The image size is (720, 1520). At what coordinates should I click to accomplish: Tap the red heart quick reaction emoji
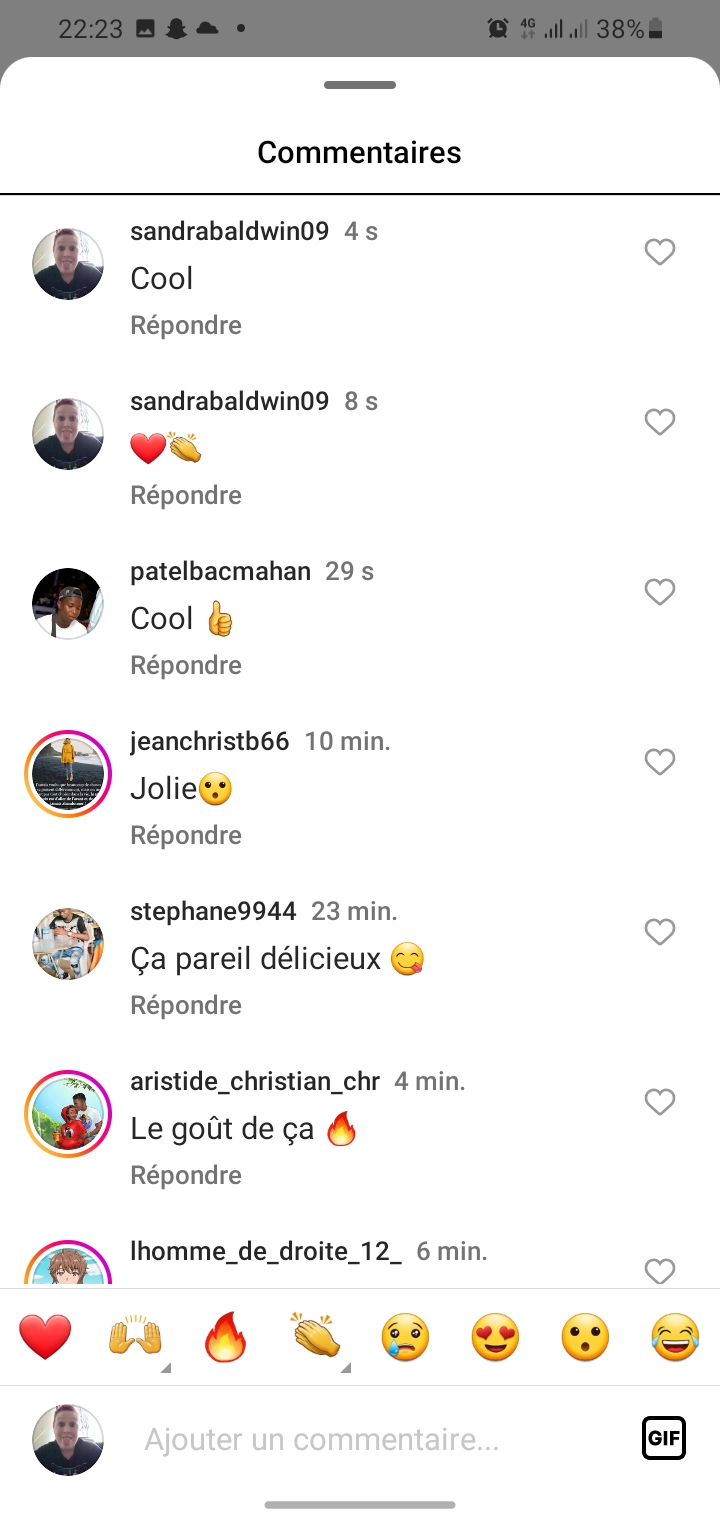(45, 1337)
